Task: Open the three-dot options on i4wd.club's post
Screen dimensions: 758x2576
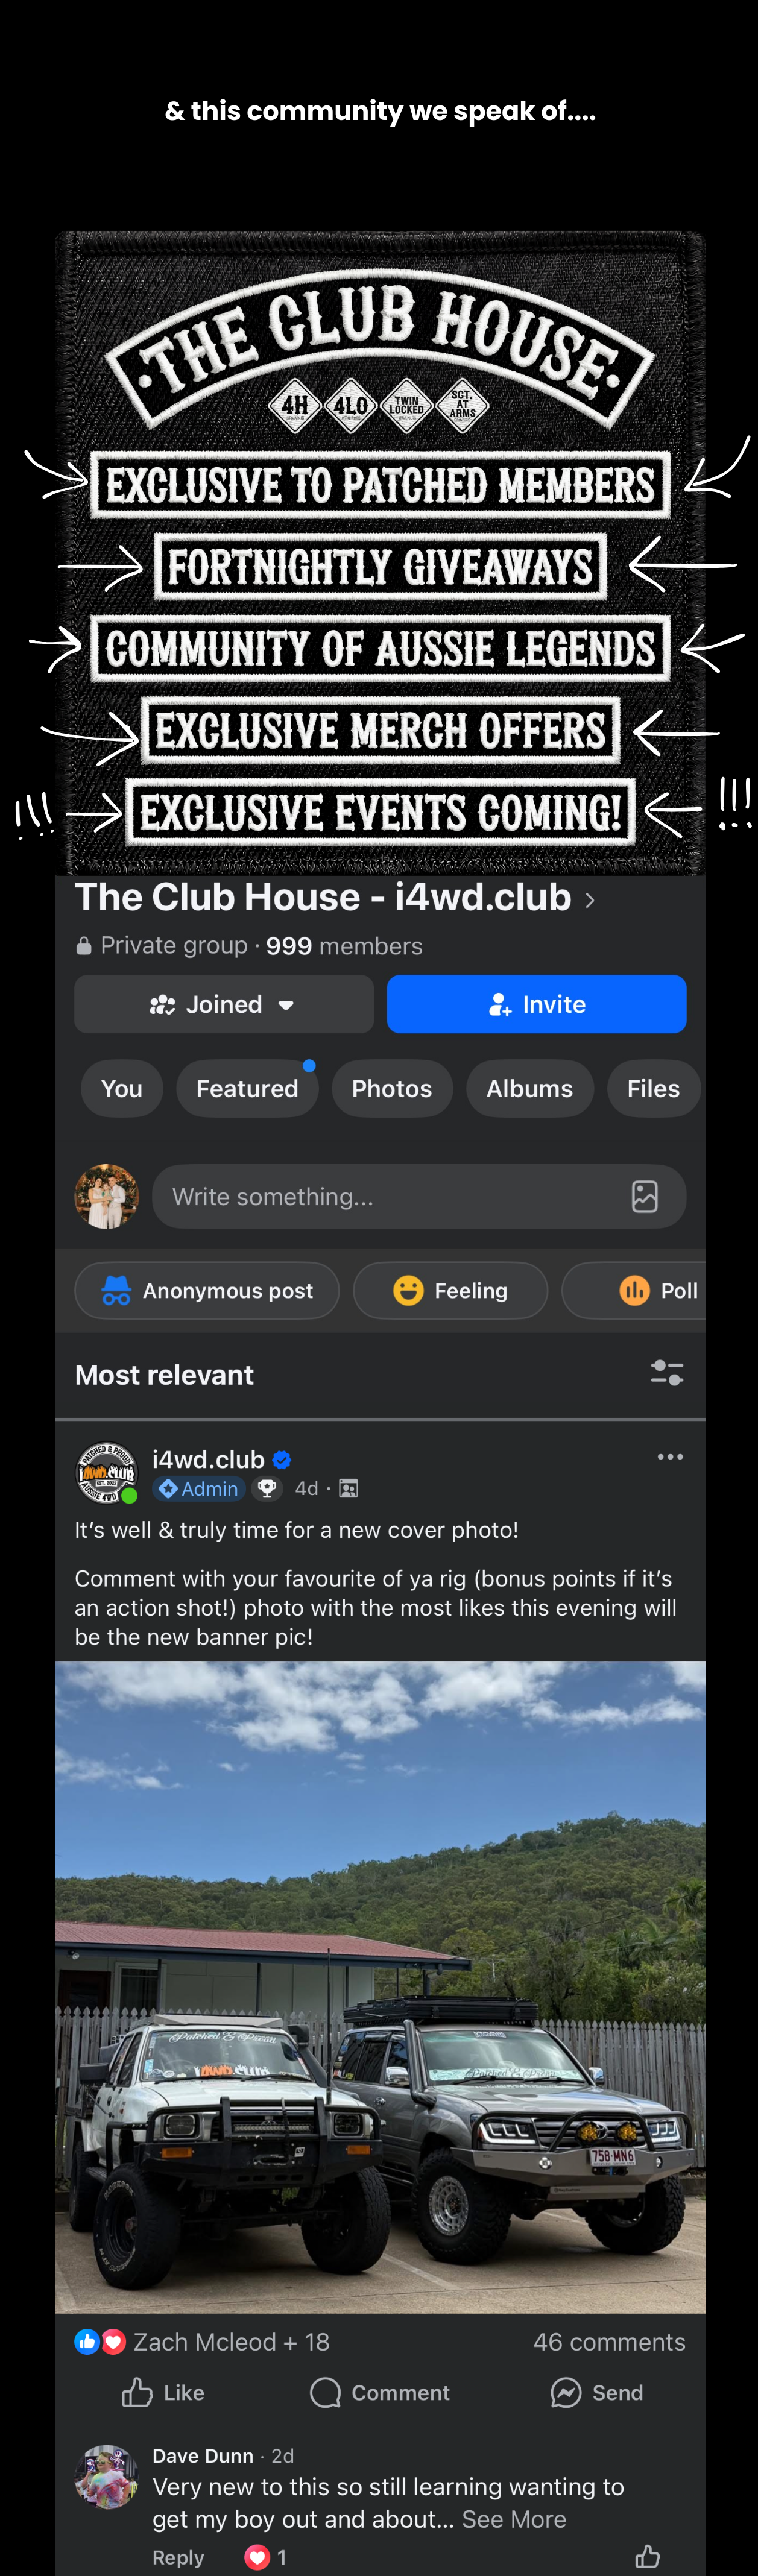Action: pyautogui.click(x=669, y=1457)
